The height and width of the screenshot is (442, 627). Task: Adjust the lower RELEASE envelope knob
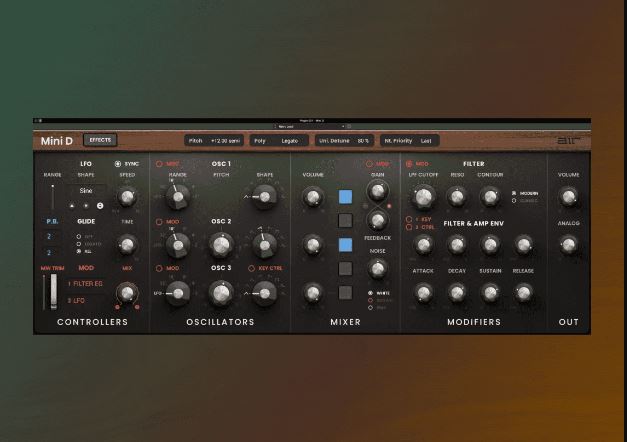(523, 293)
